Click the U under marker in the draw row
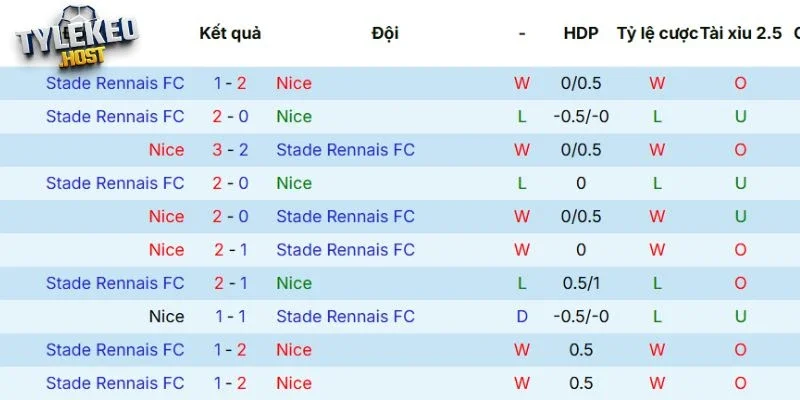800x400 pixels. pos(741,316)
